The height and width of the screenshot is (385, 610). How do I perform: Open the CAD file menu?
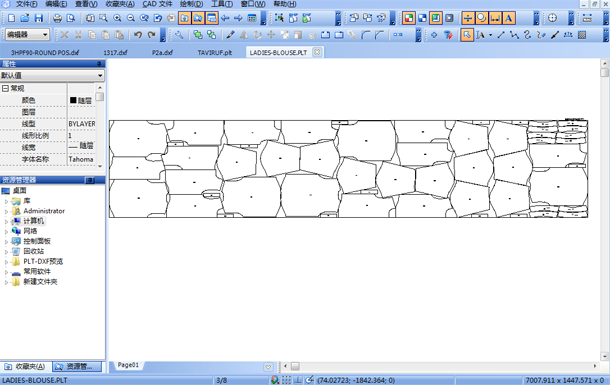157,4
